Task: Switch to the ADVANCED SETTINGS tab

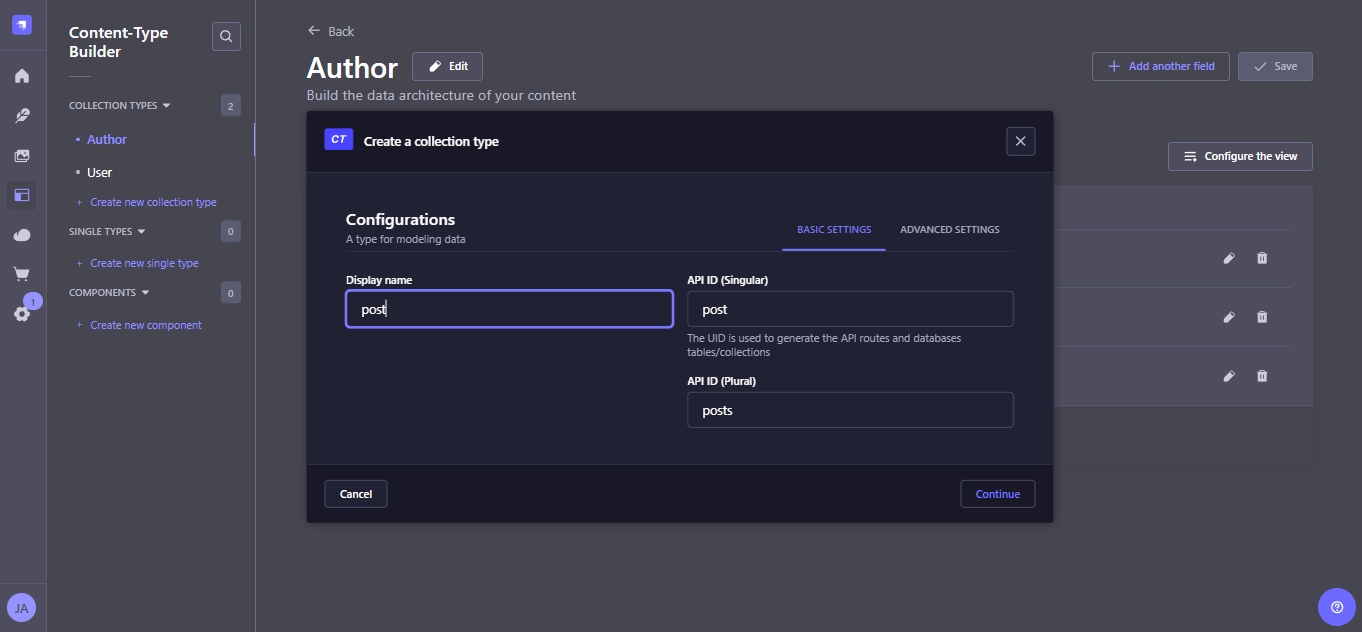Action: tap(948, 229)
